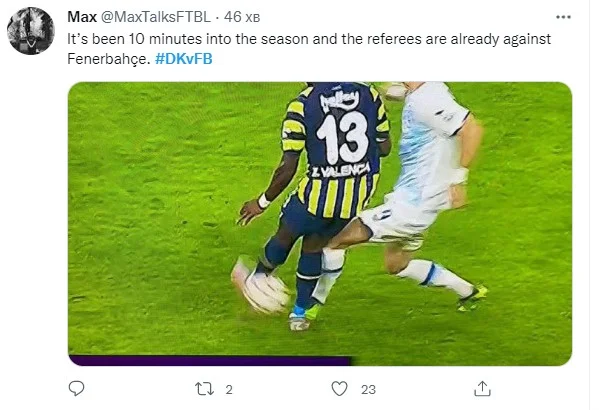Visit the @MaxTalksFTBL handle link
The image size is (599, 410).
point(155,17)
